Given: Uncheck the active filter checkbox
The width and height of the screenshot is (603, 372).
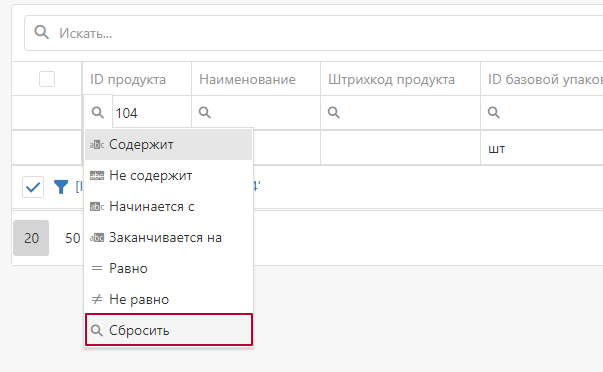Looking at the screenshot, I should [33, 187].
